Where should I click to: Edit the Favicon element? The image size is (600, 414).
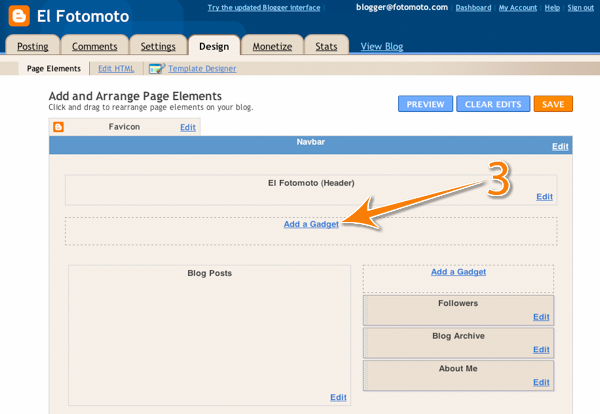coord(188,127)
